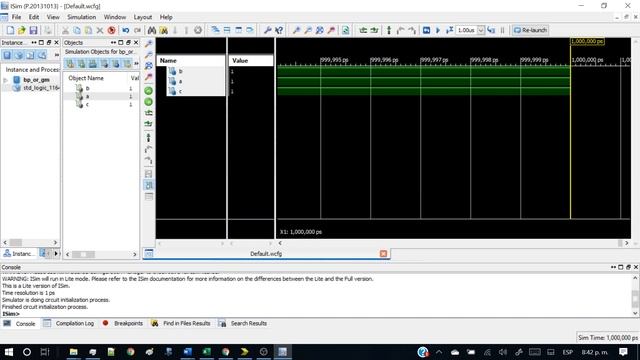Open the File Explorer taskbar icon
Viewport: 640px width, 360px height.
pyautogui.click(x=73, y=352)
